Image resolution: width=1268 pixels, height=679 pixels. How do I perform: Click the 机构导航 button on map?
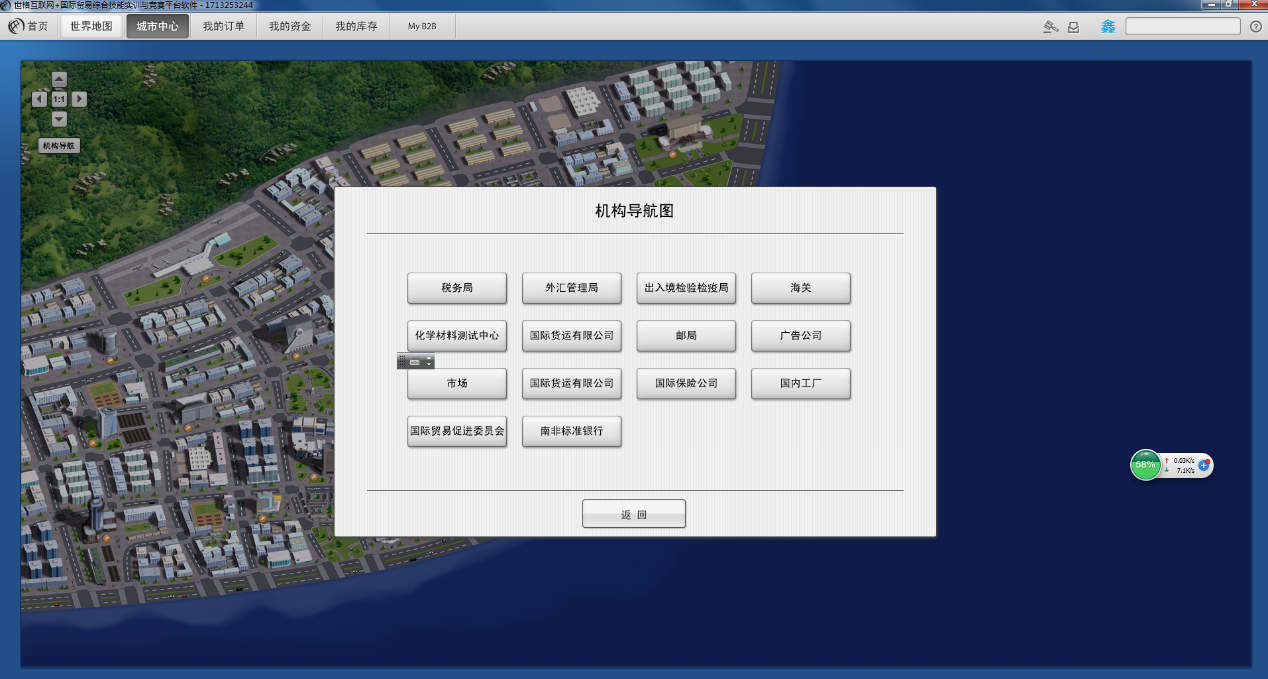point(58,146)
